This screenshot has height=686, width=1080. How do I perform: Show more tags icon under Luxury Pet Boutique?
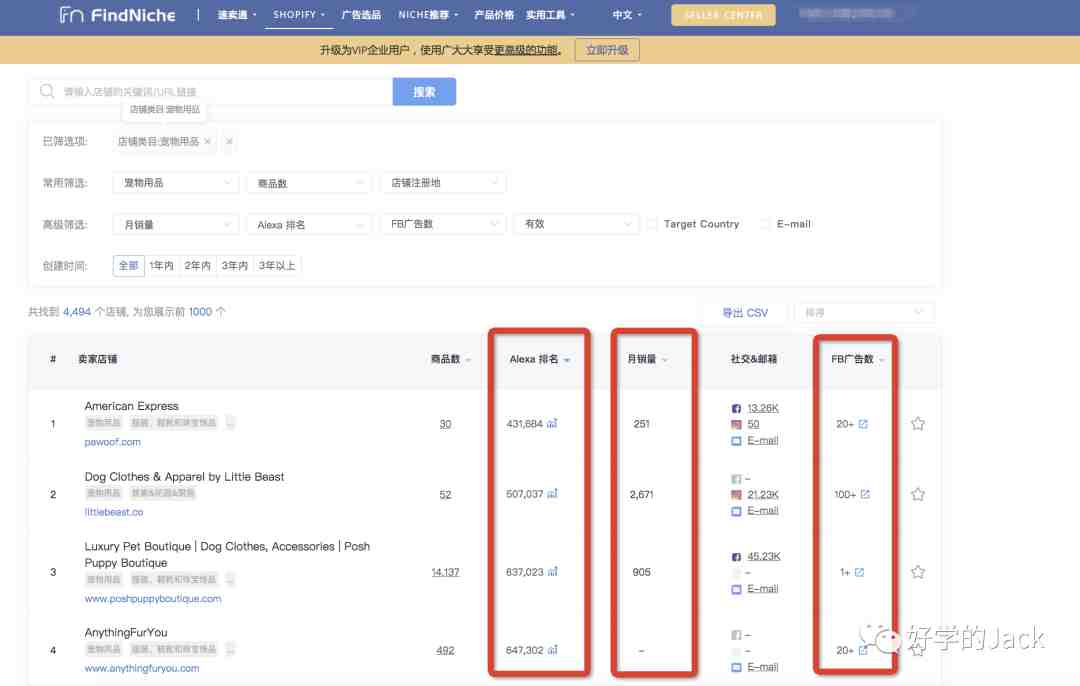(x=230, y=579)
